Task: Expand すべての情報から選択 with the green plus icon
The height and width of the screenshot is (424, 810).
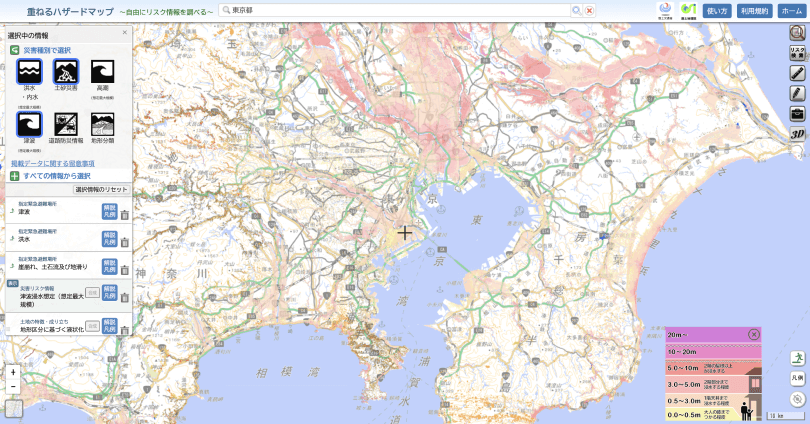Action: [14, 176]
